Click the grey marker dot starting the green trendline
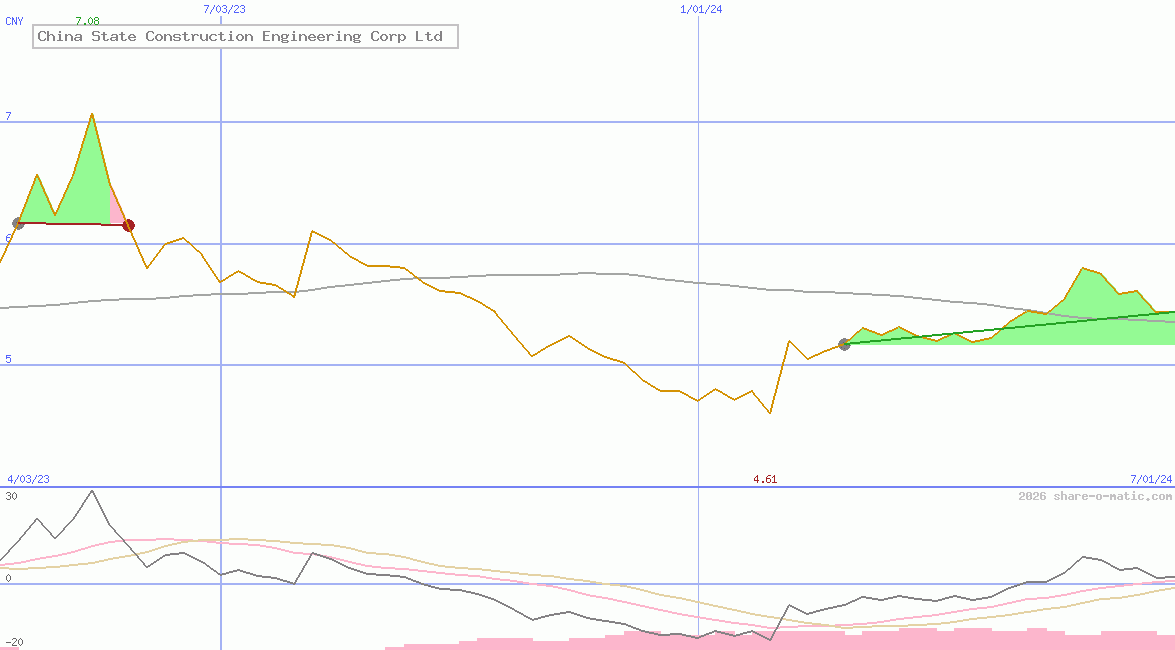Screen dimensions: 1175x650 pos(844,344)
